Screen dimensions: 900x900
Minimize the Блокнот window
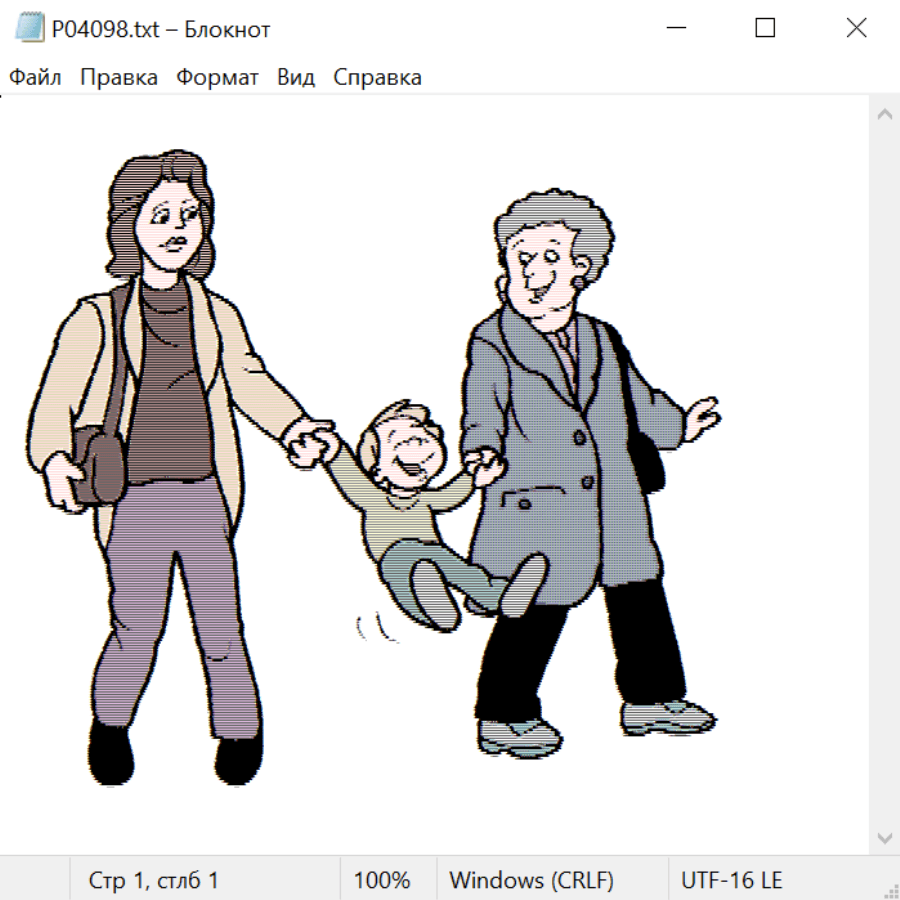[x=675, y=29]
